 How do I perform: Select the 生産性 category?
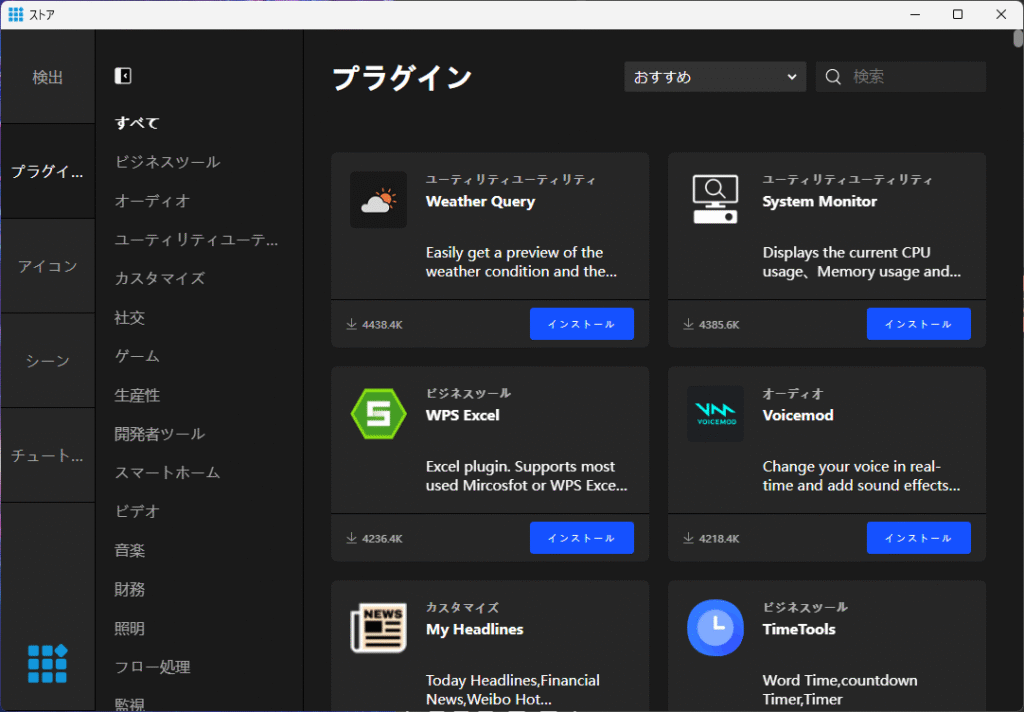[137, 395]
